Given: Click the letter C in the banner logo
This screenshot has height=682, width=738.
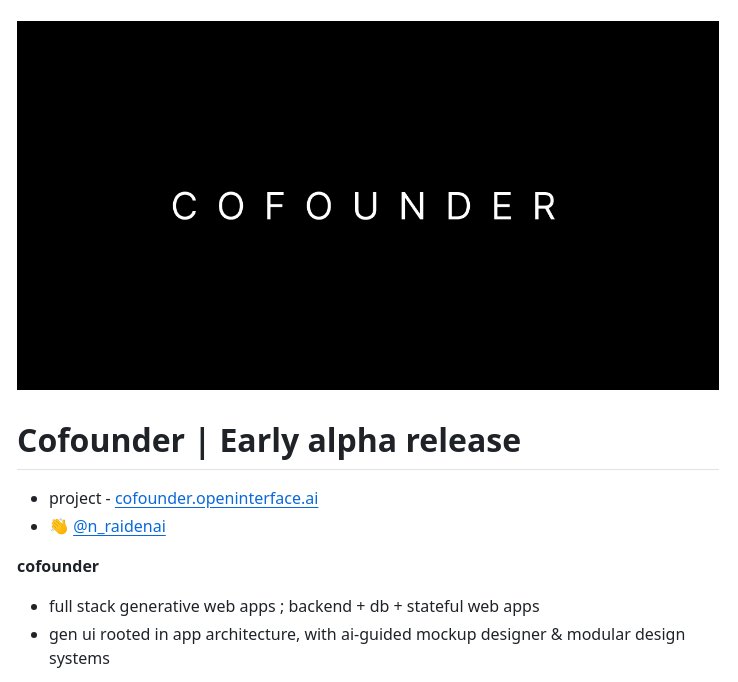Looking at the screenshot, I should pos(184,206).
